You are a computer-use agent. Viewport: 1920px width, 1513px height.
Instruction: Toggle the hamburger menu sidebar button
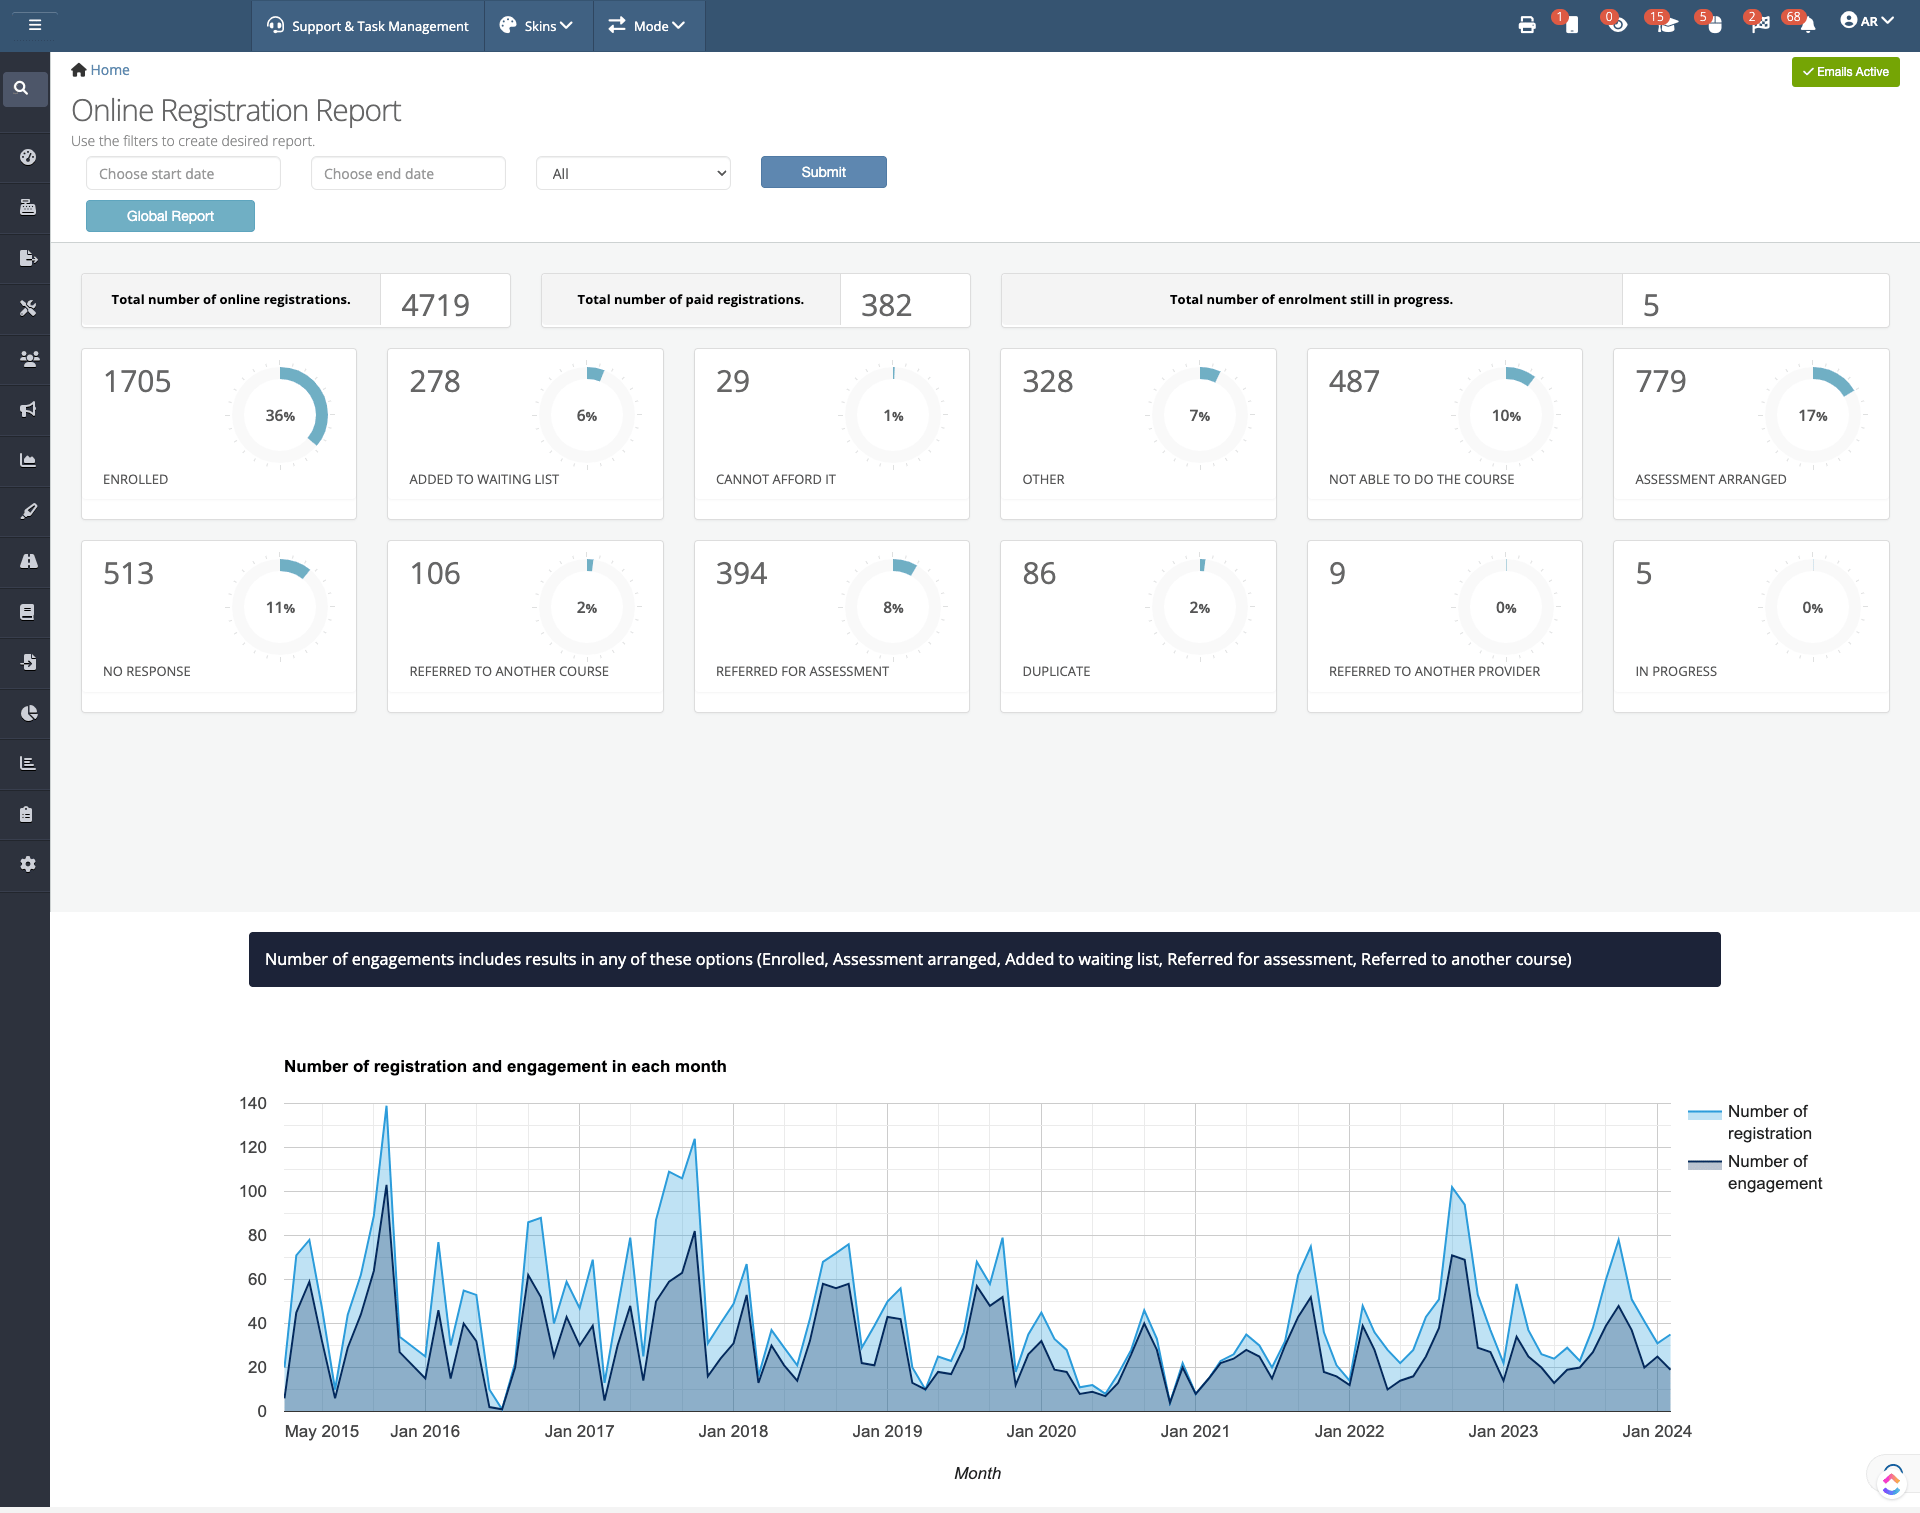pyautogui.click(x=35, y=25)
